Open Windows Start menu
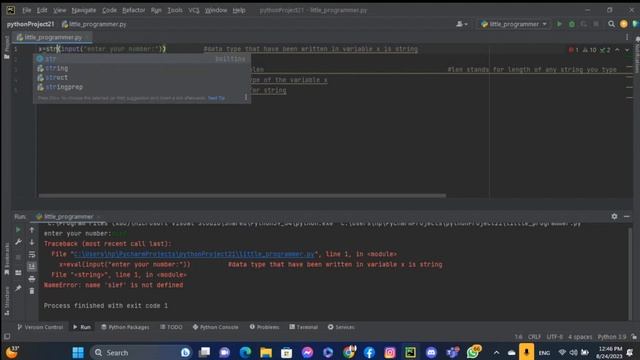 (x=78, y=352)
